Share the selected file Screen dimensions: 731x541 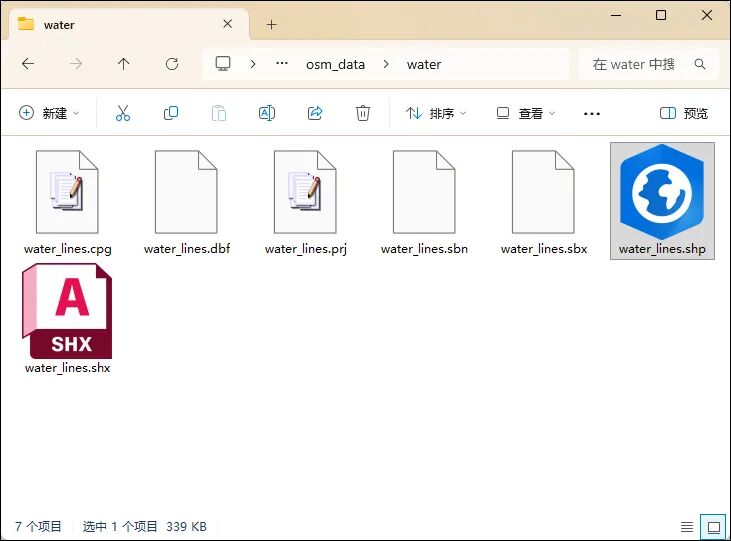(315, 113)
